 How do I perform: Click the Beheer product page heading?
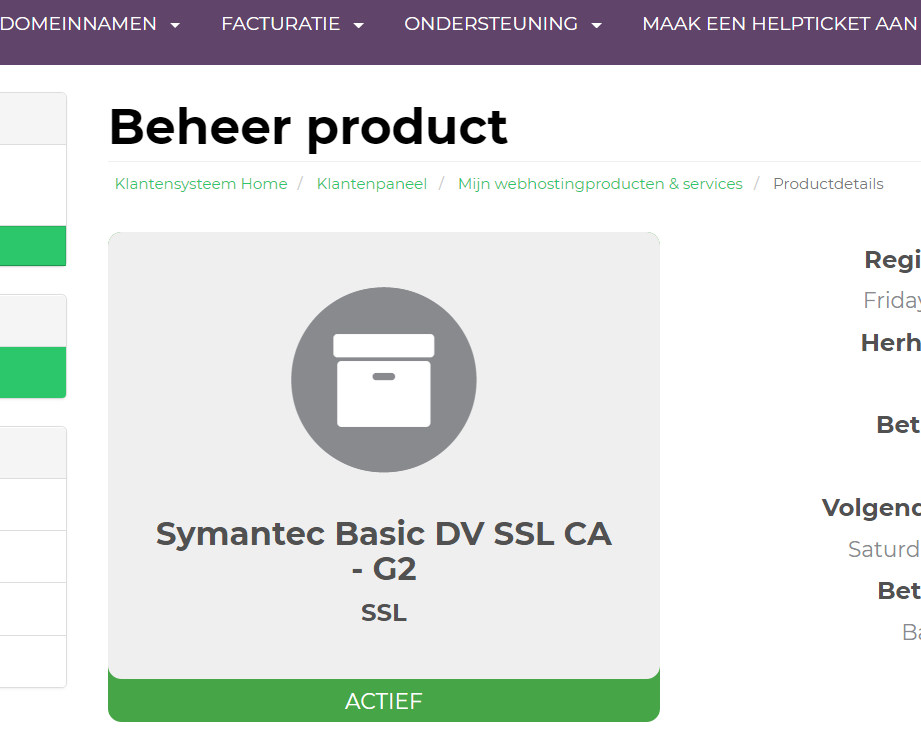(308, 127)
